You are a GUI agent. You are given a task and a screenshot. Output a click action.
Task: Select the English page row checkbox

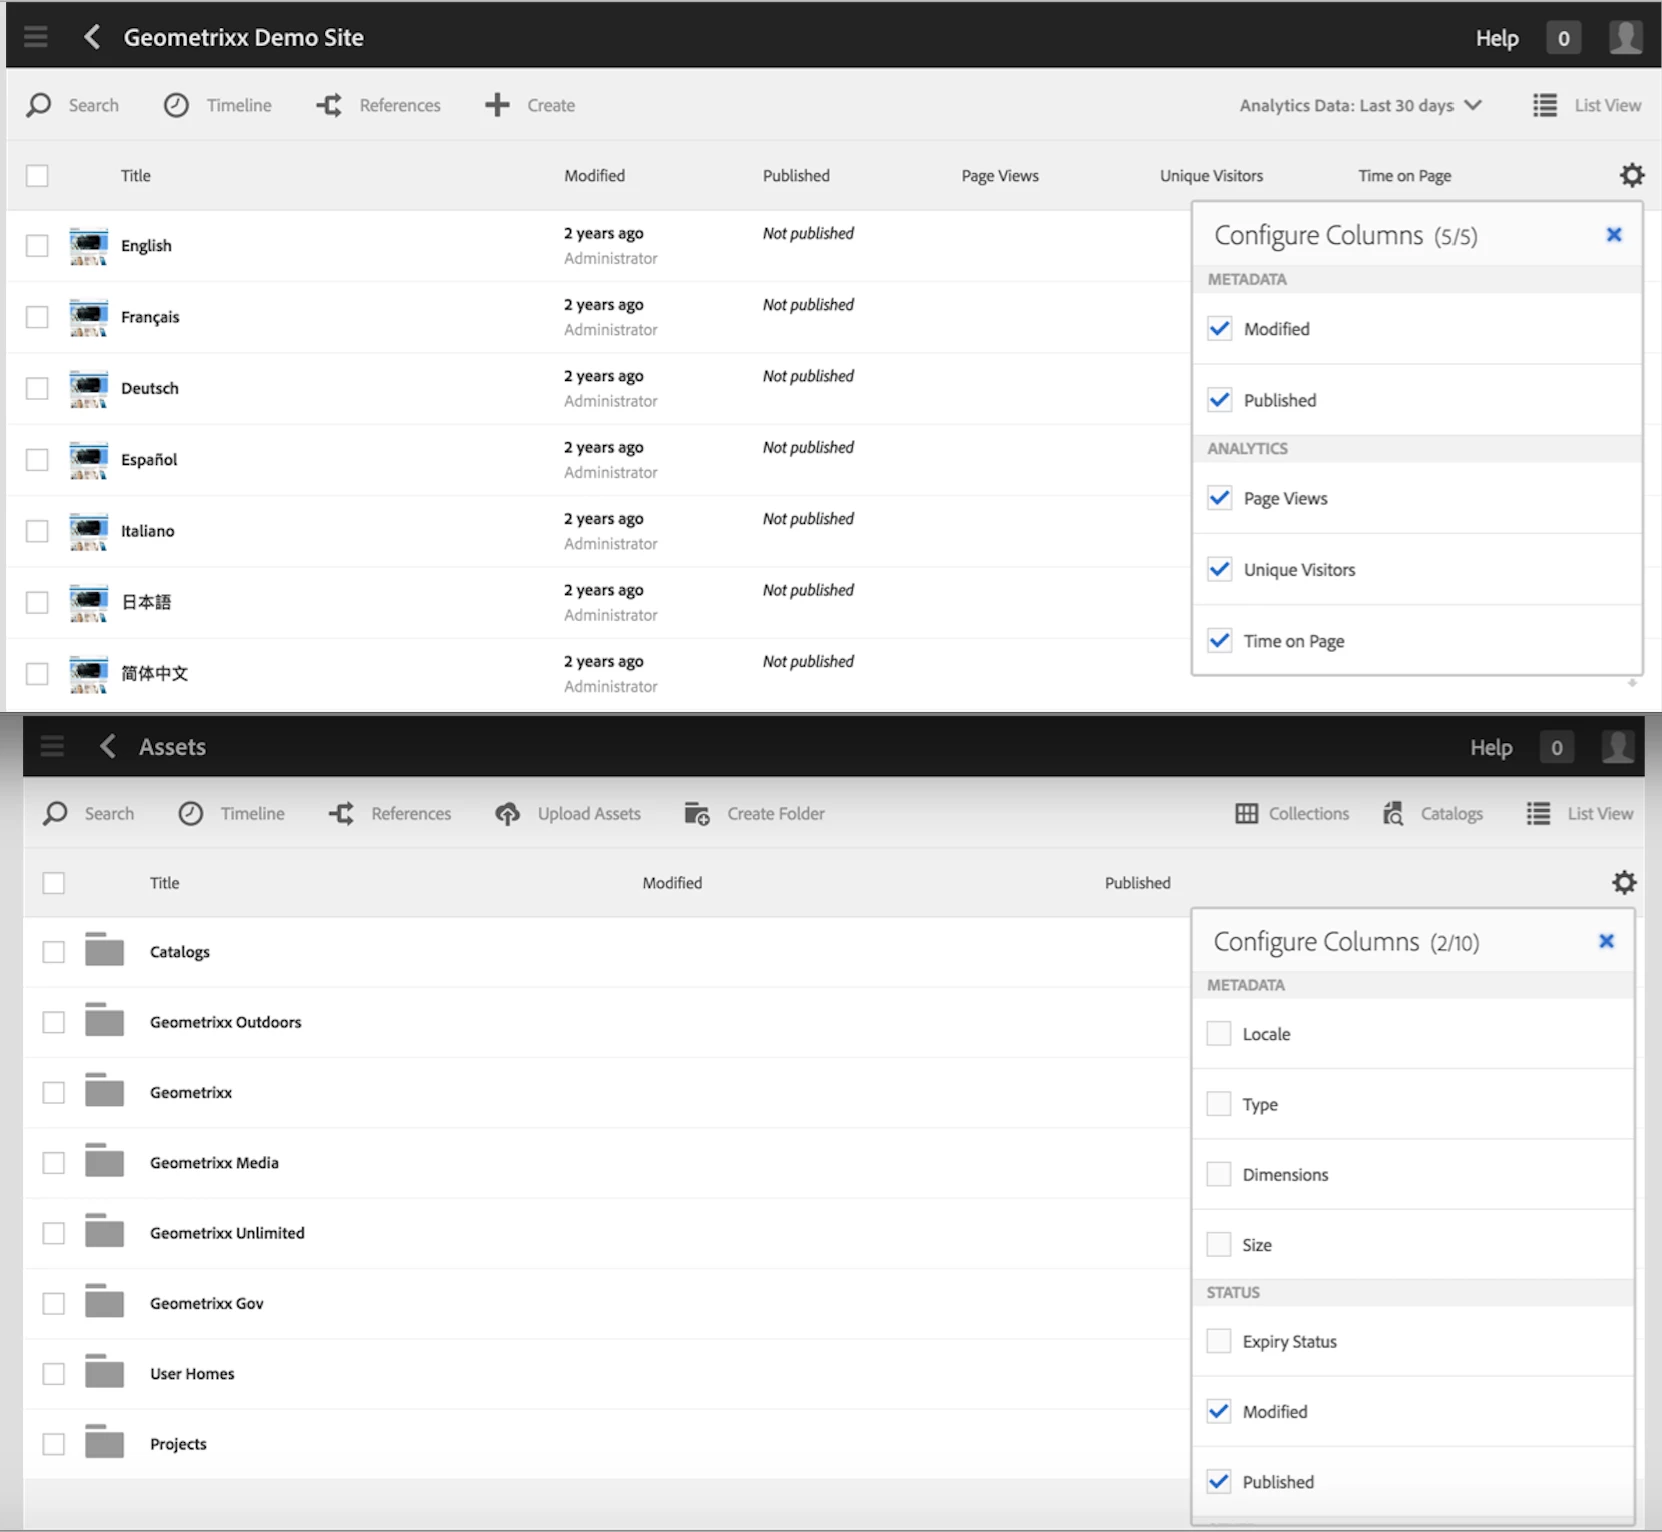tap(37, 245)
